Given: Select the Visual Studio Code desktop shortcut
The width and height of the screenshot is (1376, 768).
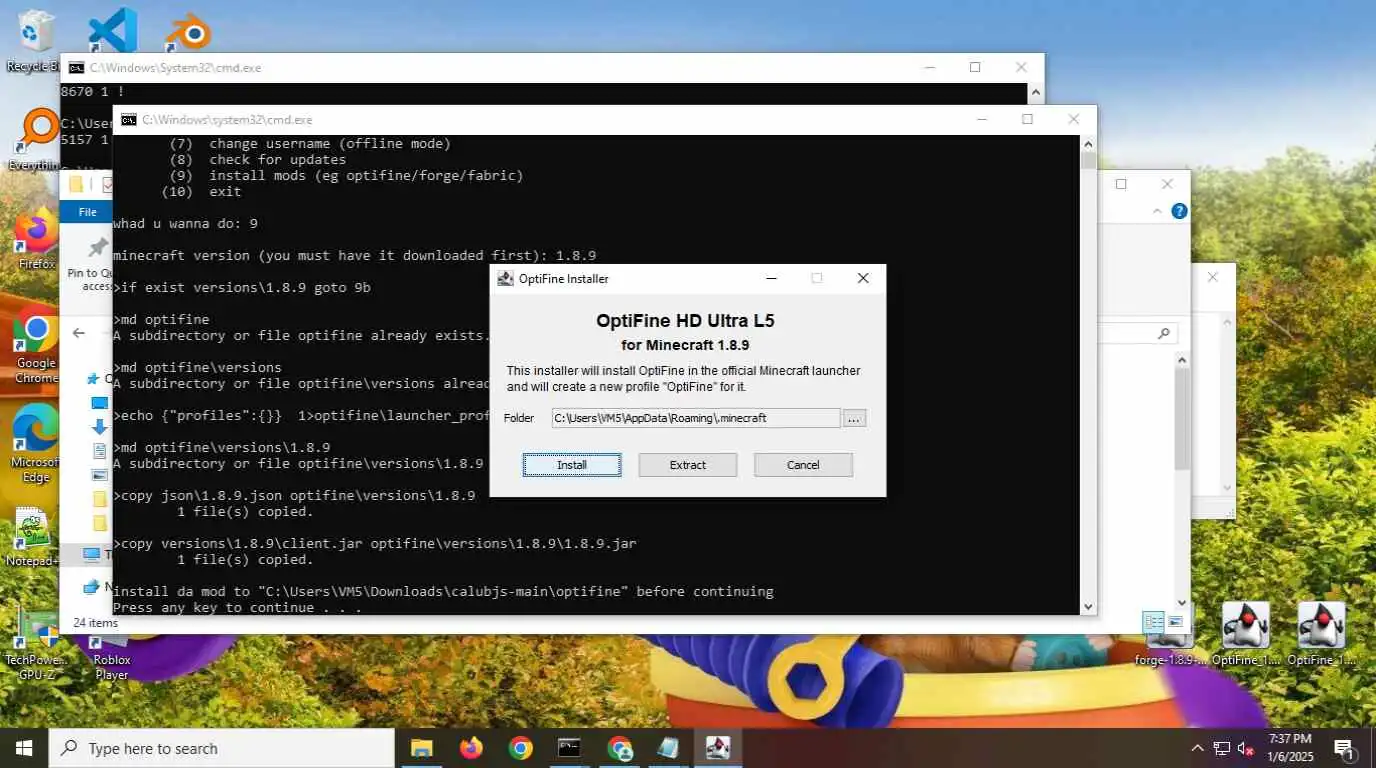Looking at the screenshot, I should (112, 30).
